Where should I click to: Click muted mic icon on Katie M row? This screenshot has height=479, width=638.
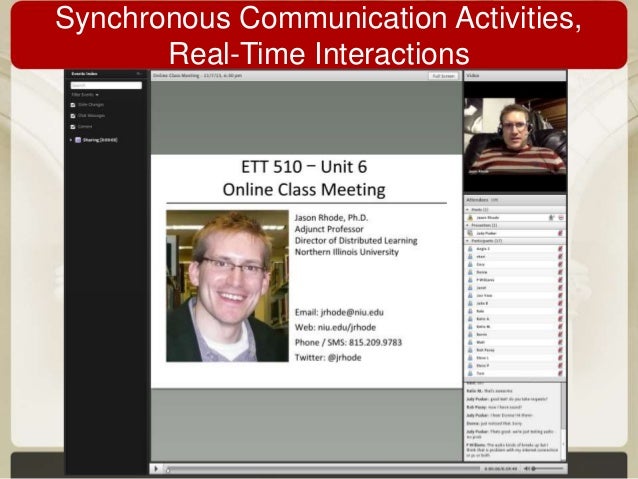click(x=560, y=327)
